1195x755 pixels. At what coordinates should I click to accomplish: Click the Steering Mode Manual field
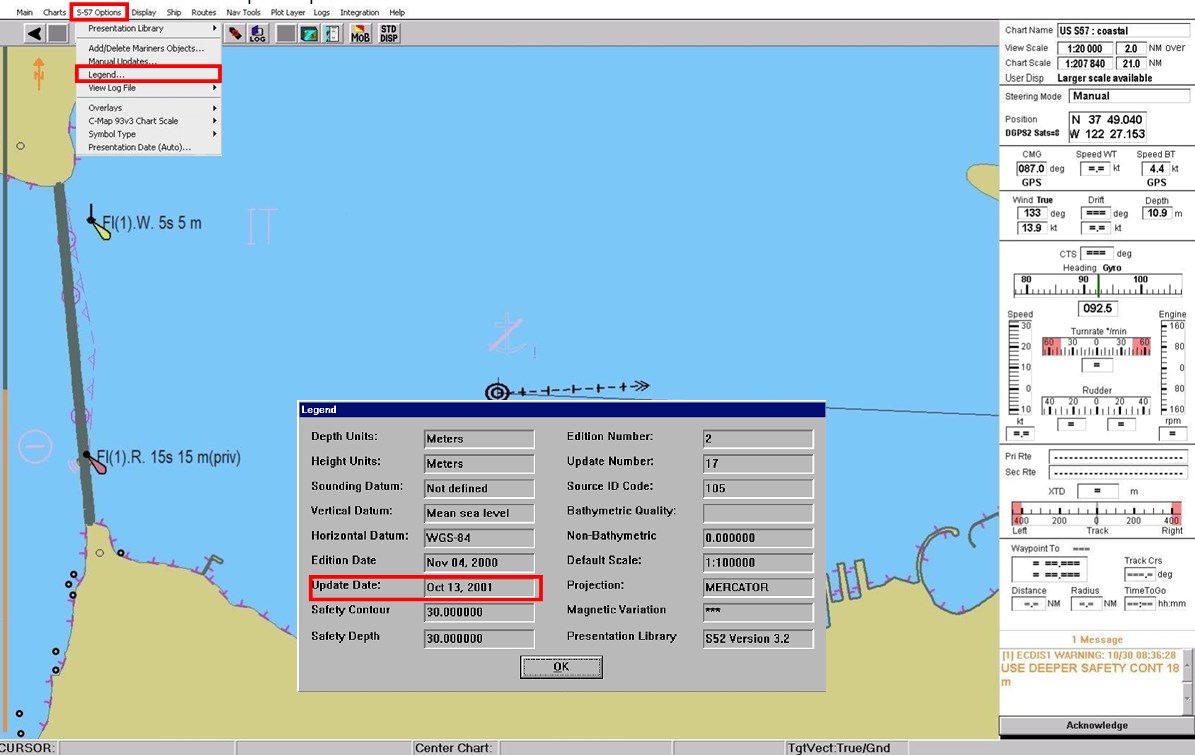pyautogui.click(x=1129, y=96)
